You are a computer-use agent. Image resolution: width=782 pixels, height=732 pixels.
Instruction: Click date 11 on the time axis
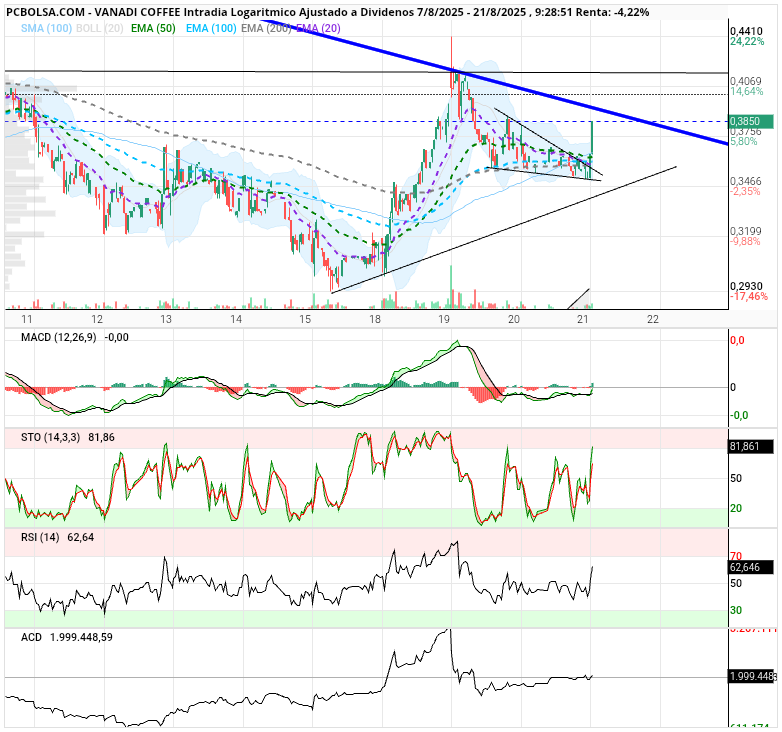click(x=27, y=319)
